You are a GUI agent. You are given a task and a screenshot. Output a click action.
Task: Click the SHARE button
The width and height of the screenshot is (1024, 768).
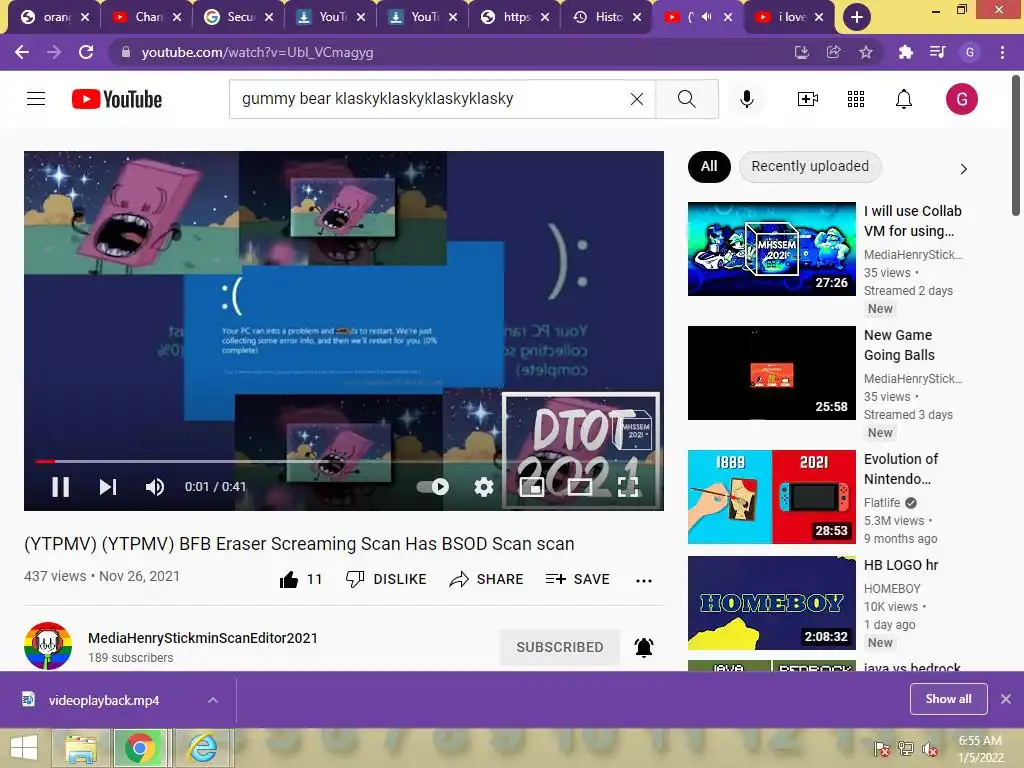coord(487,579)
